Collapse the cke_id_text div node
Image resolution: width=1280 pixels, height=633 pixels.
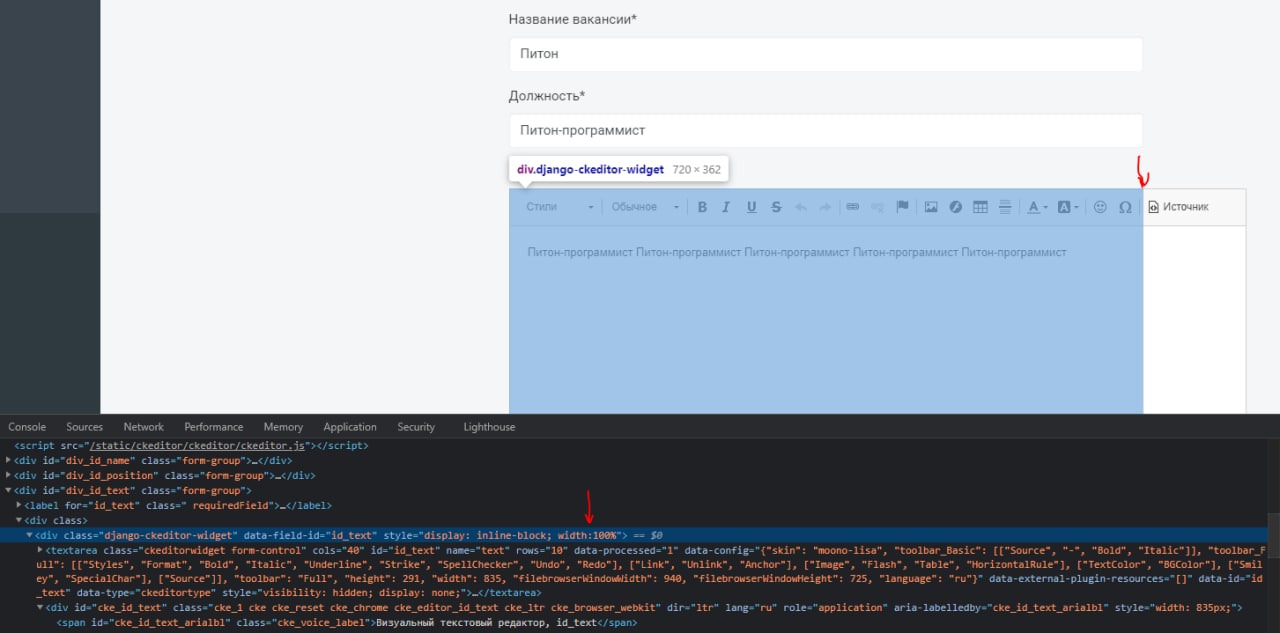click(x=40, y=608)
